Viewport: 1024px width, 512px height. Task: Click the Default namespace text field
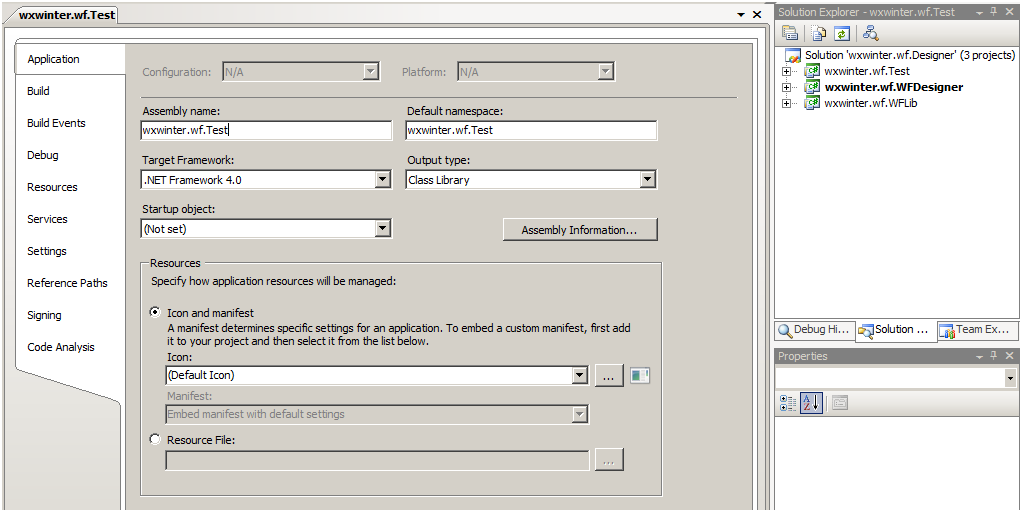[x=531, y=130]
